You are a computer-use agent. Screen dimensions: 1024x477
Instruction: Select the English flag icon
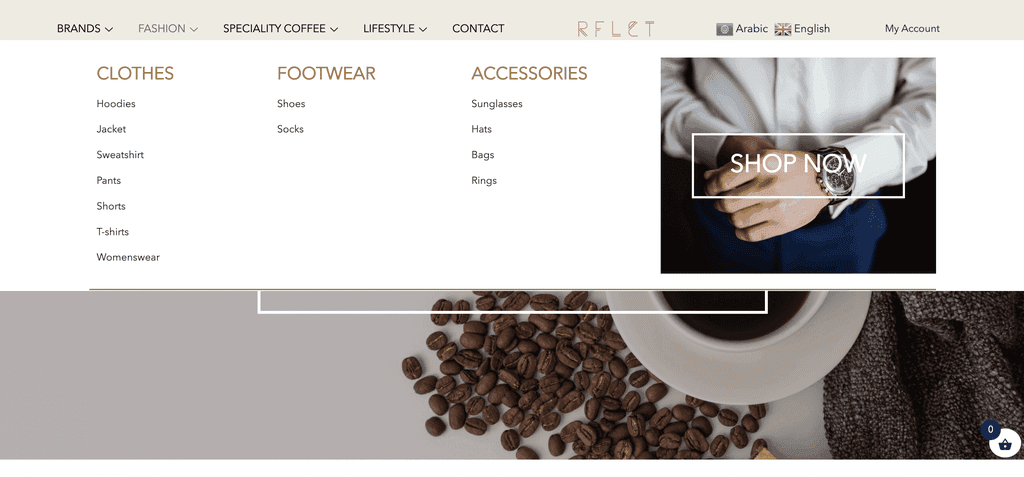(782, 29)
